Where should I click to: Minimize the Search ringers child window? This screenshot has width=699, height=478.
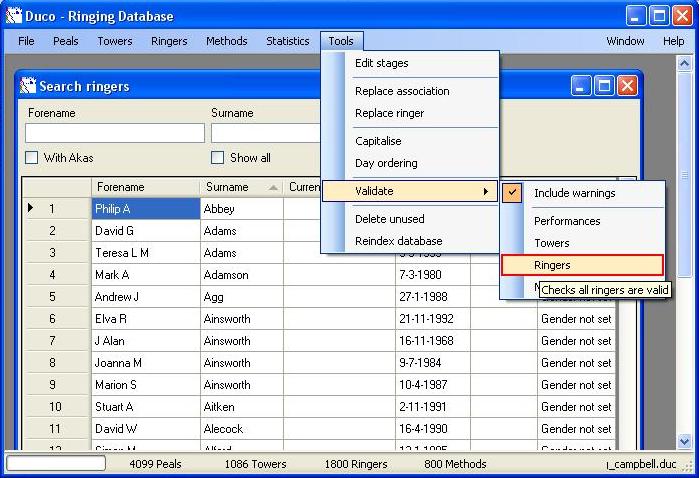(581, 86)
